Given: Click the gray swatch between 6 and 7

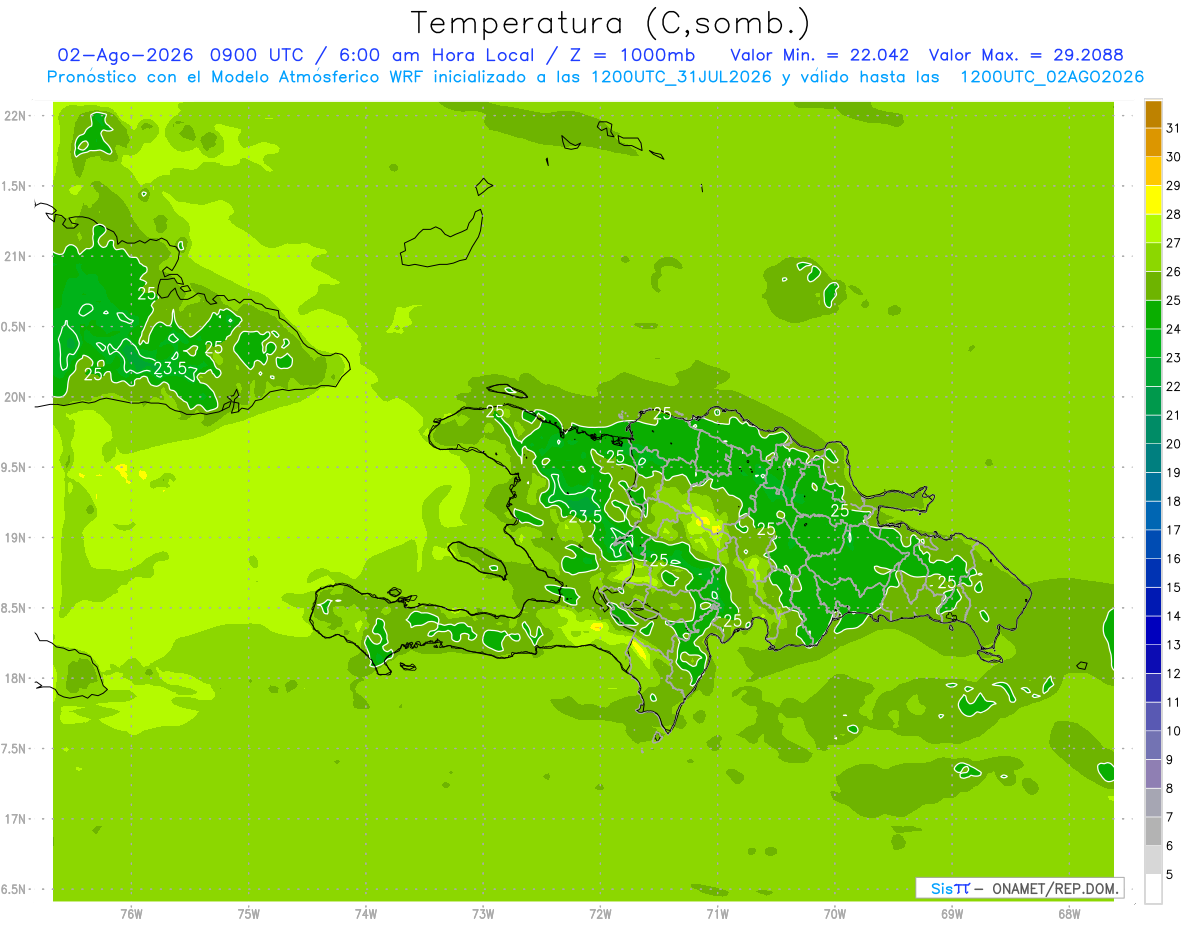Looking at the screenshot, I should (1153, 832).
